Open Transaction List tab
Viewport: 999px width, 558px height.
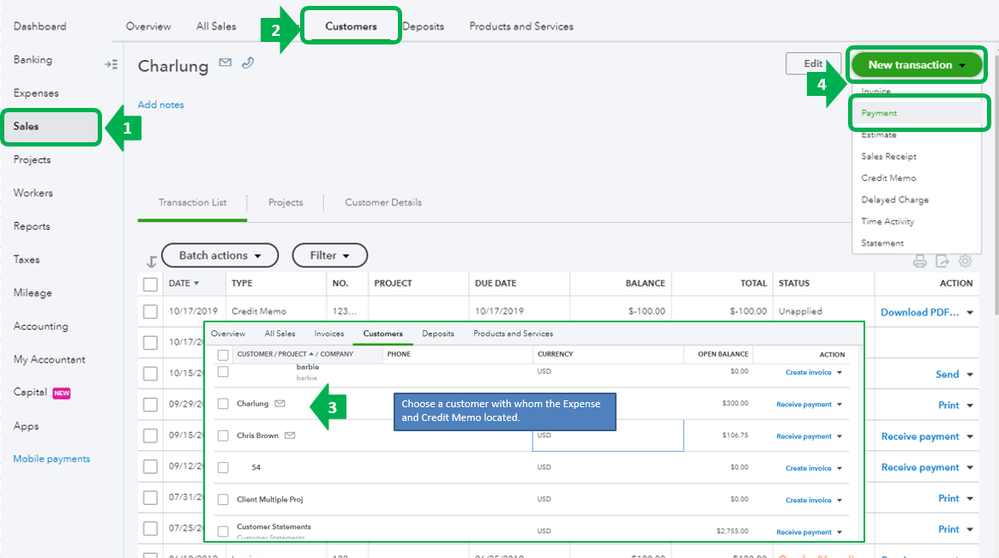click(x=192, y=202)
